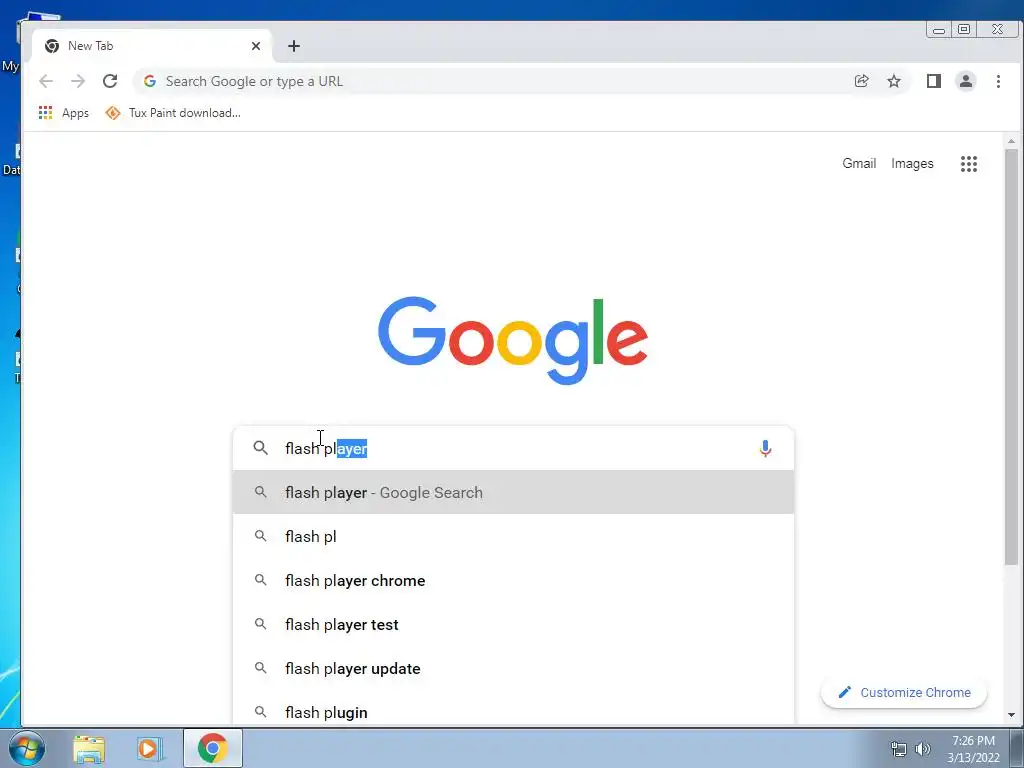Open the Apps bookmarks shortcut
Image resolution: width=1024 pixels, height=768 pixels.
tap(63, 113)
